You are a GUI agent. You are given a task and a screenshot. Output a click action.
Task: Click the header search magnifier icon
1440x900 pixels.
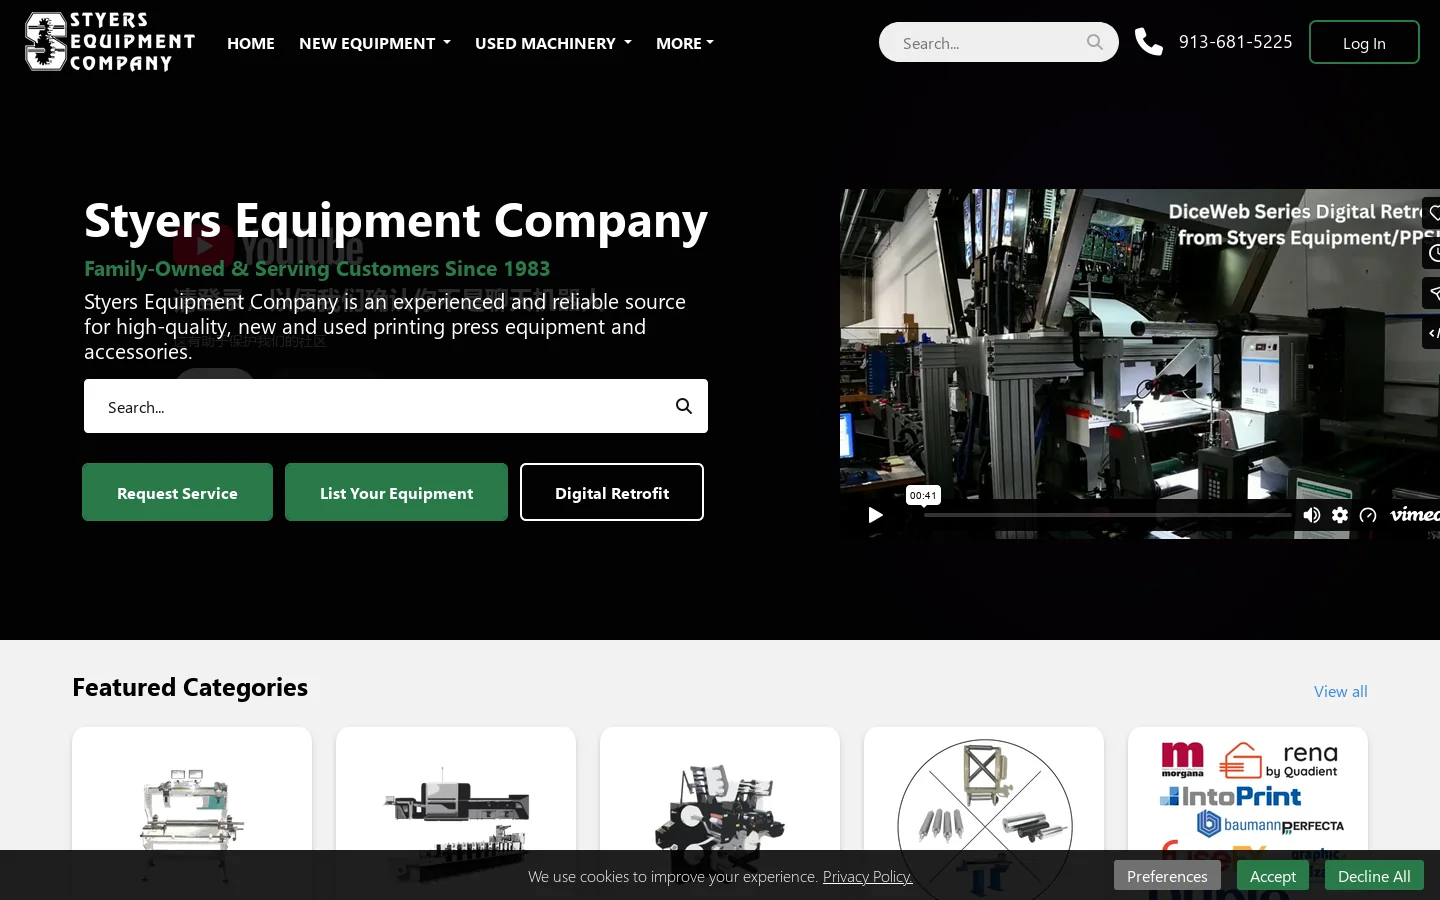coord(1095,42)
